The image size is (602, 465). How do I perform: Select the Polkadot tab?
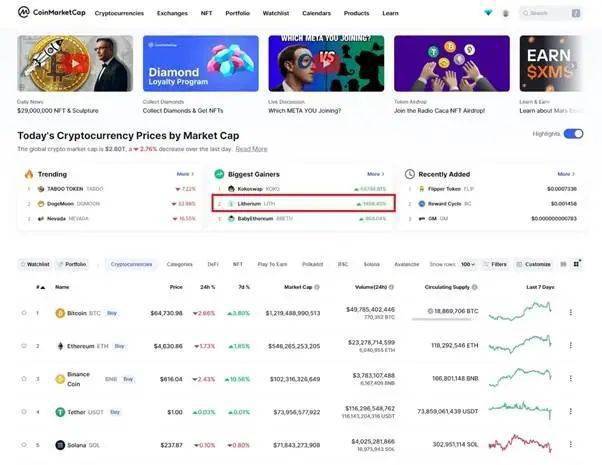[x=313, y=264]
